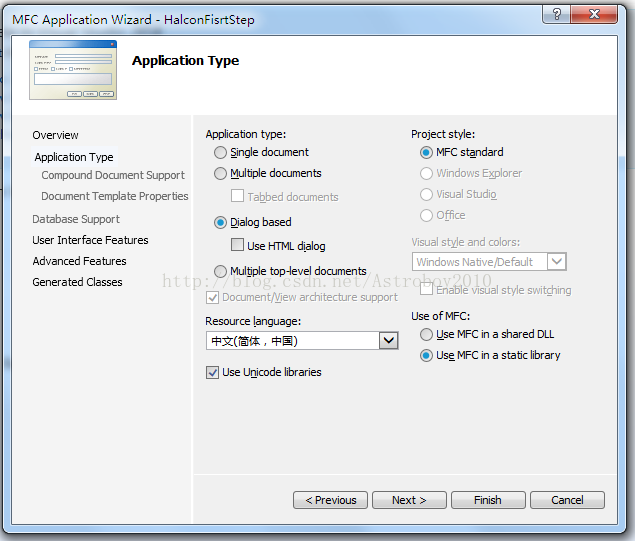
Task: Select Office project style
Action: (x=426, y=215)
